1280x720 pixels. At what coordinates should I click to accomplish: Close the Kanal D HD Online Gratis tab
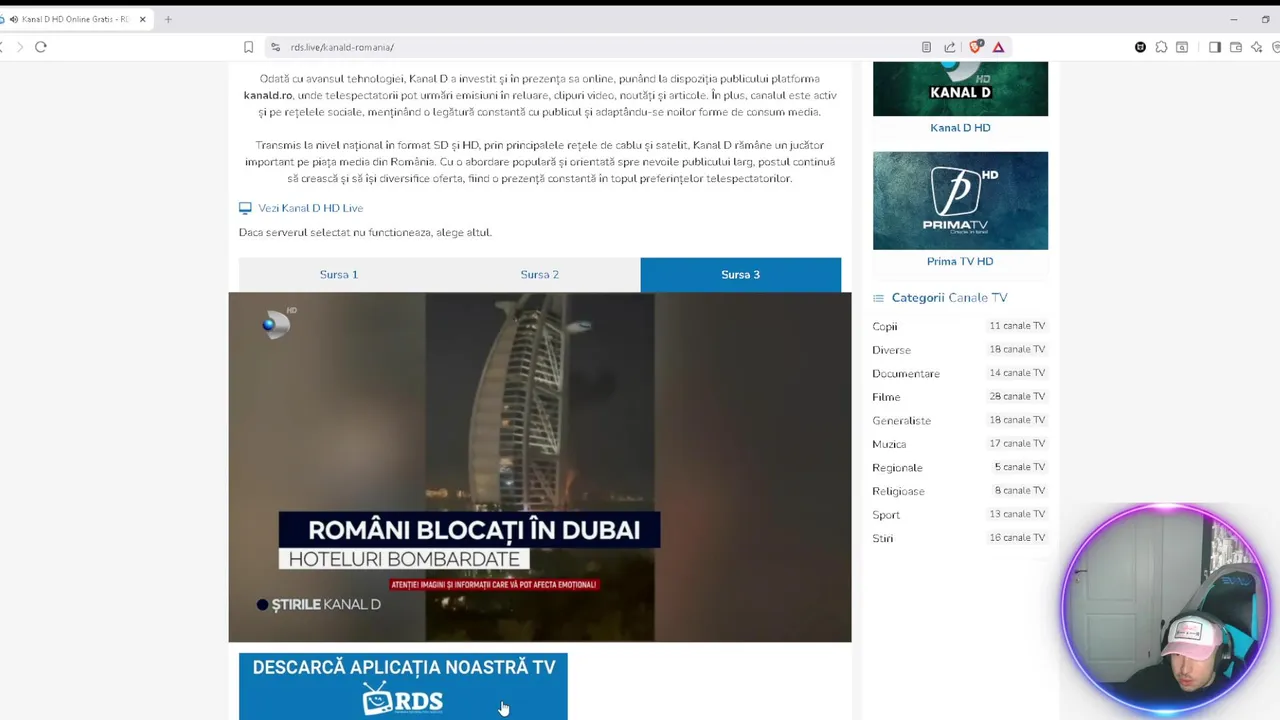click(142, 19)
